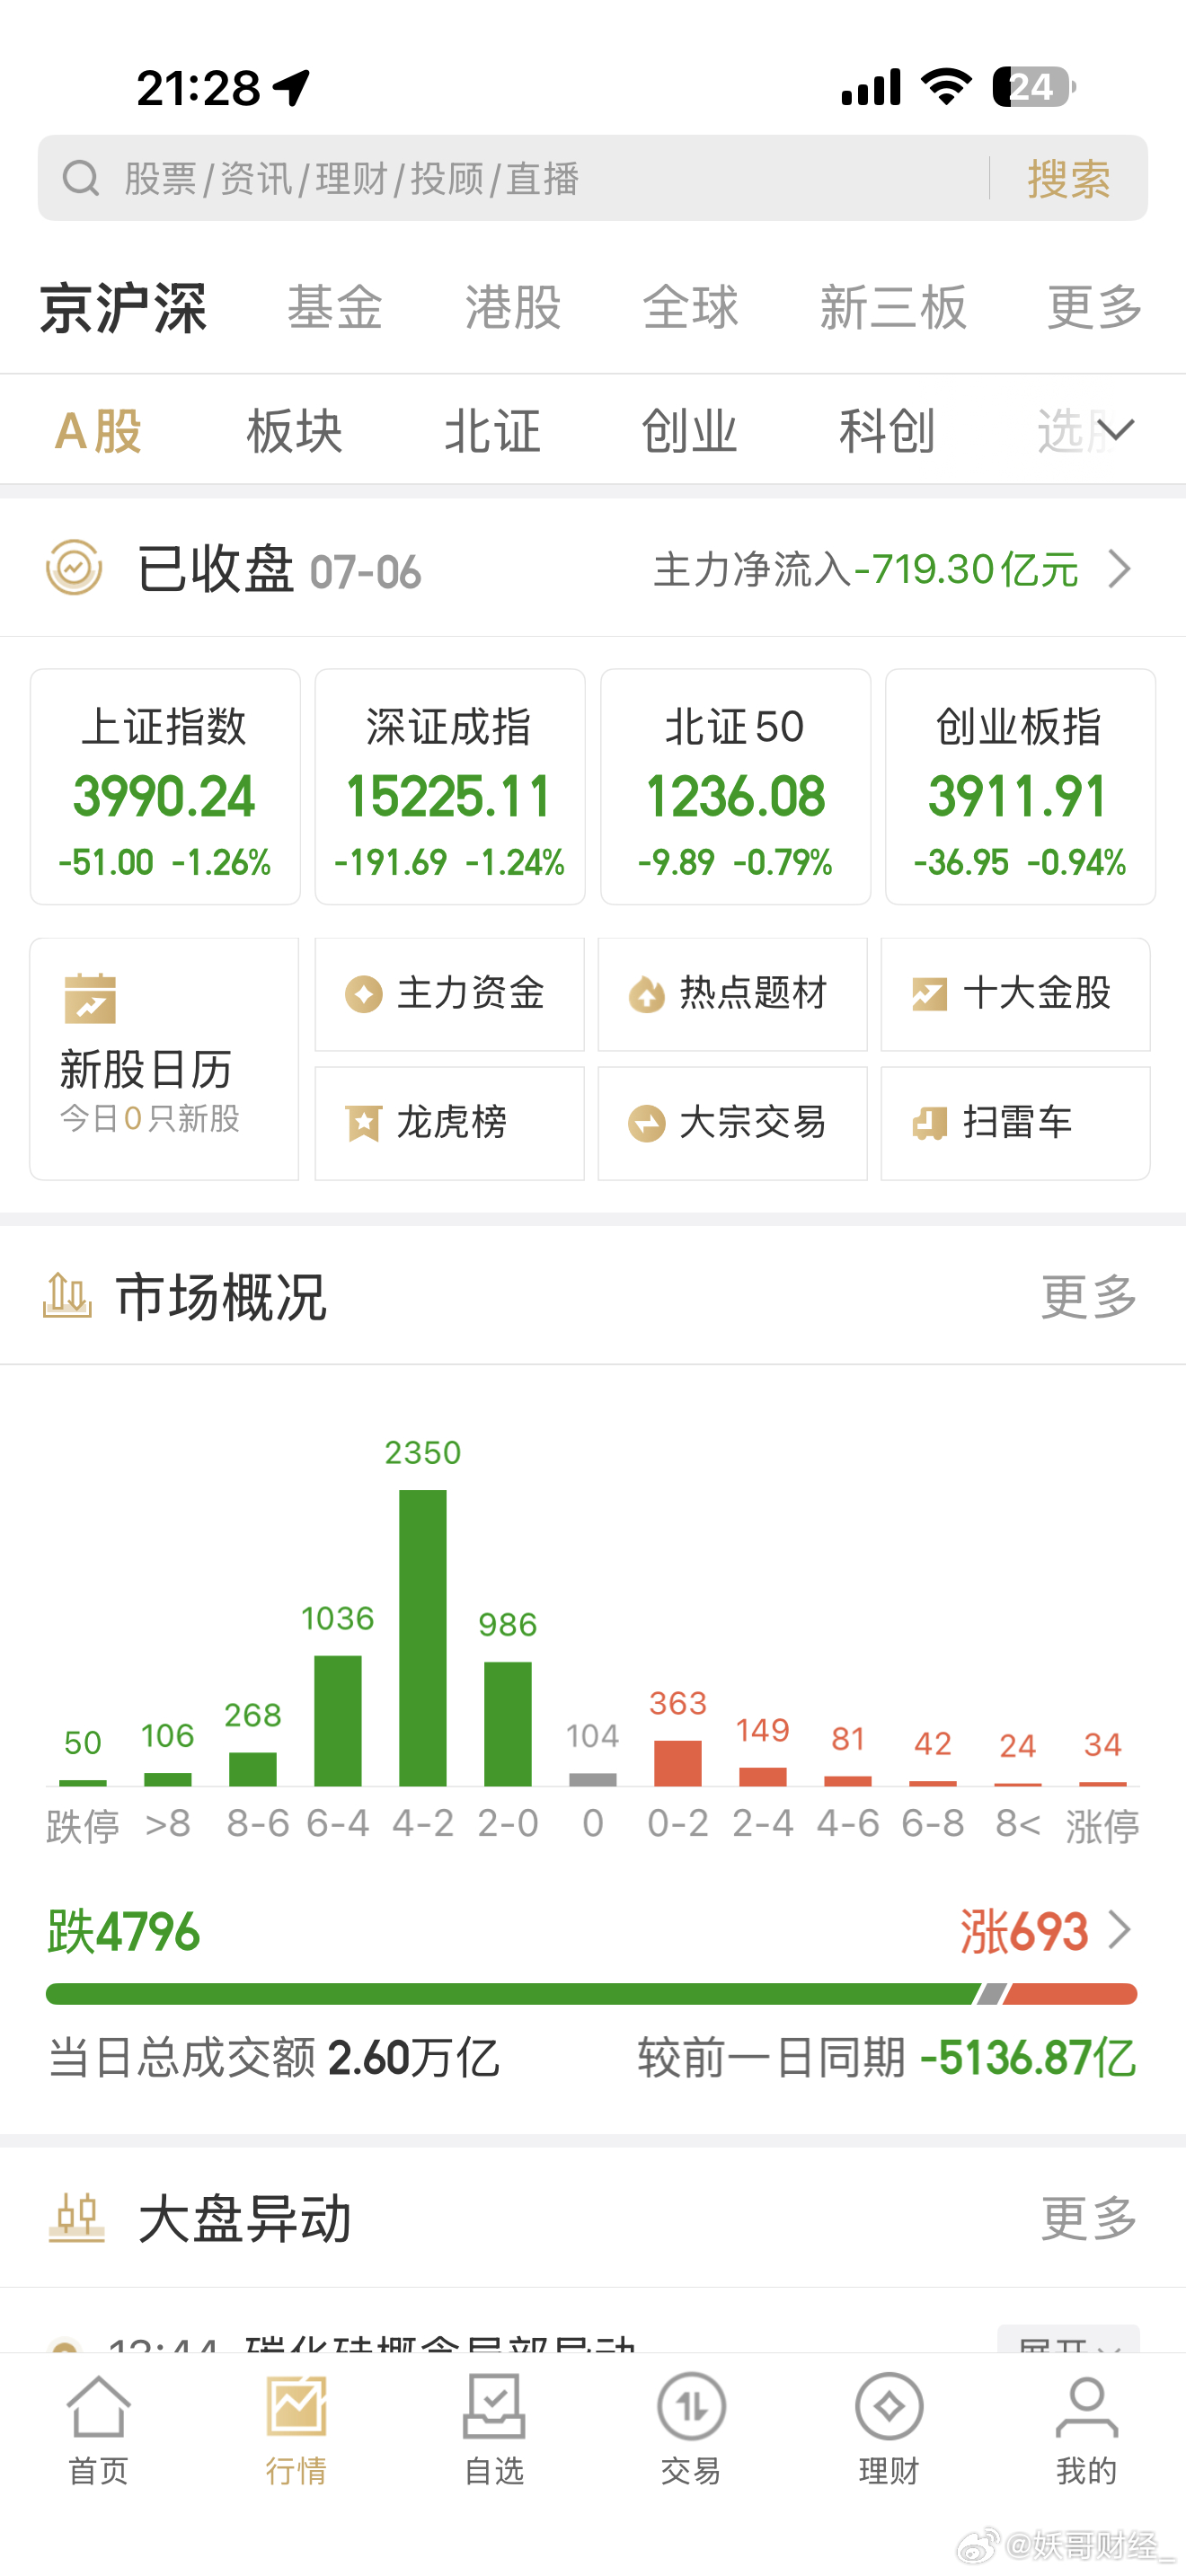Tap the 热点题材 flame icon
The width and height of the screenshot is (1186, 2576).
pyautogui.click(x=646, y=994)
